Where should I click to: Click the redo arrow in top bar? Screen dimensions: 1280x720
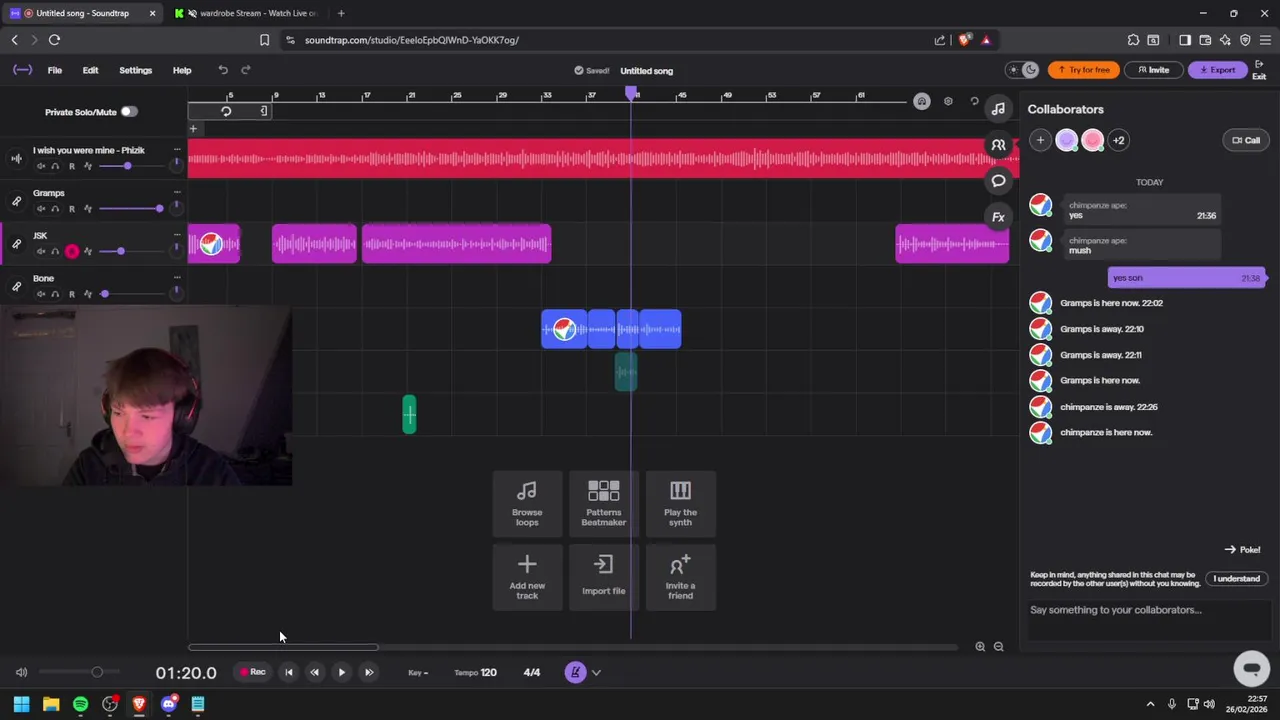pyautogui.click(x=246, y=70)
